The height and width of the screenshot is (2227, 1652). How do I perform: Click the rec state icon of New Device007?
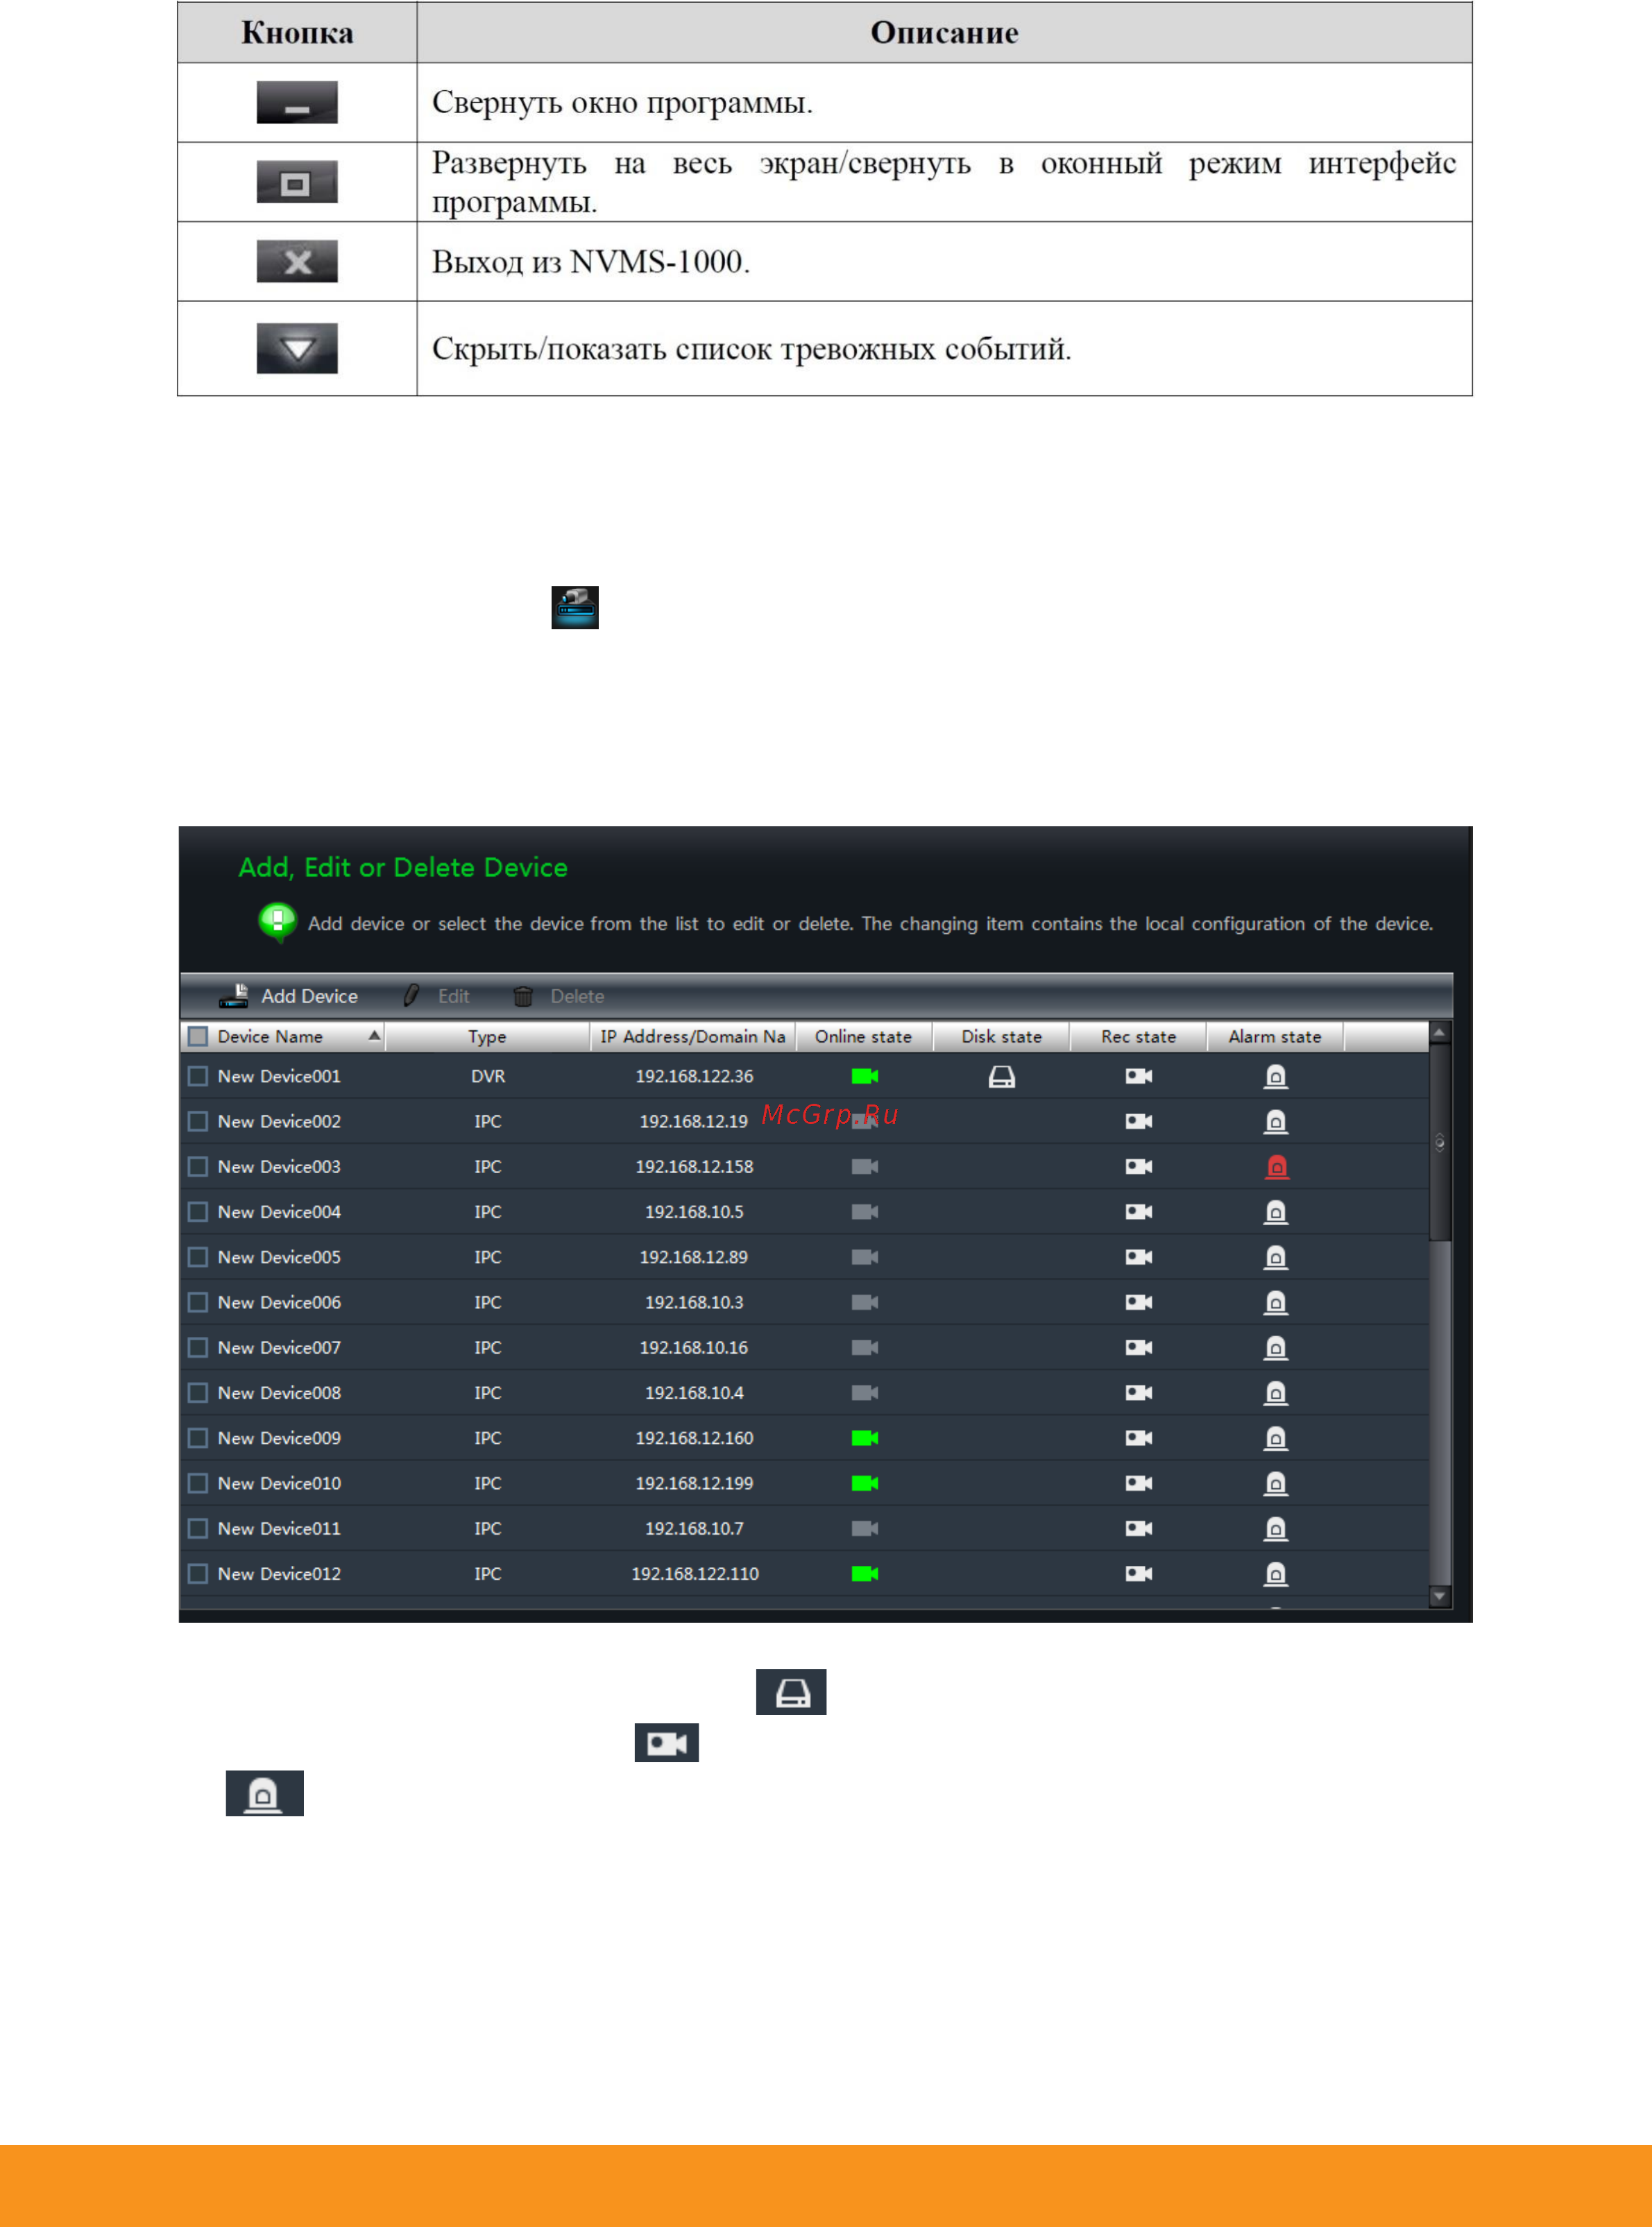tap(1139, 1347)
